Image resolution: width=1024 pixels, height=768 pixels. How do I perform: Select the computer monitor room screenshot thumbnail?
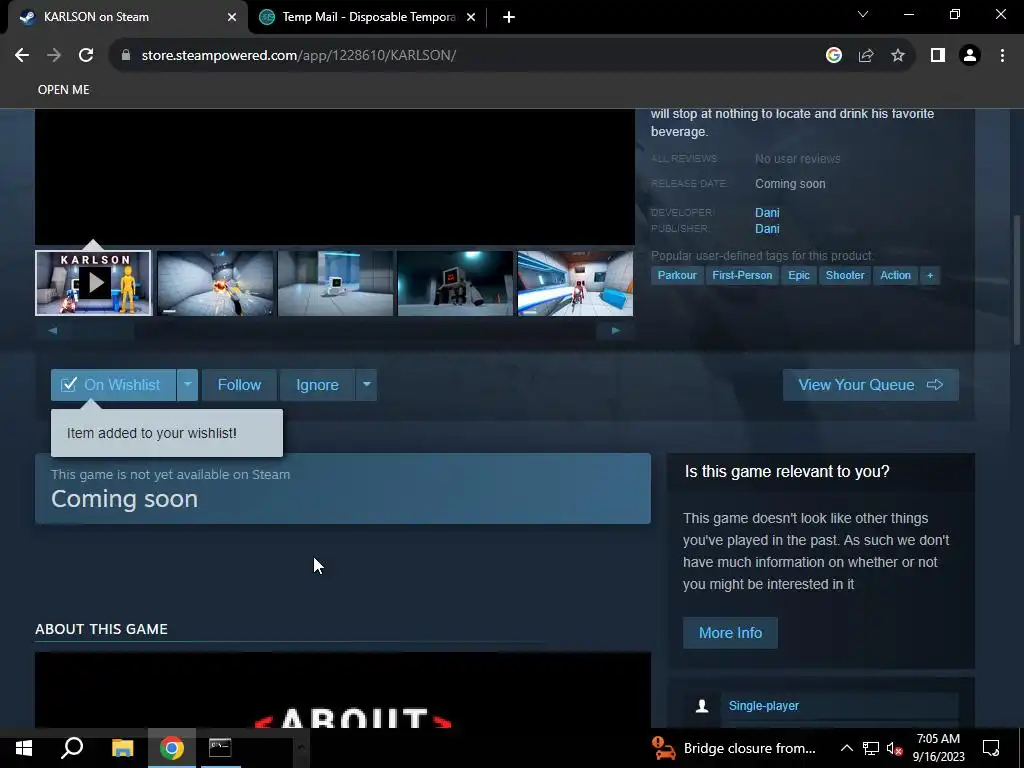(x=335, y=283)
